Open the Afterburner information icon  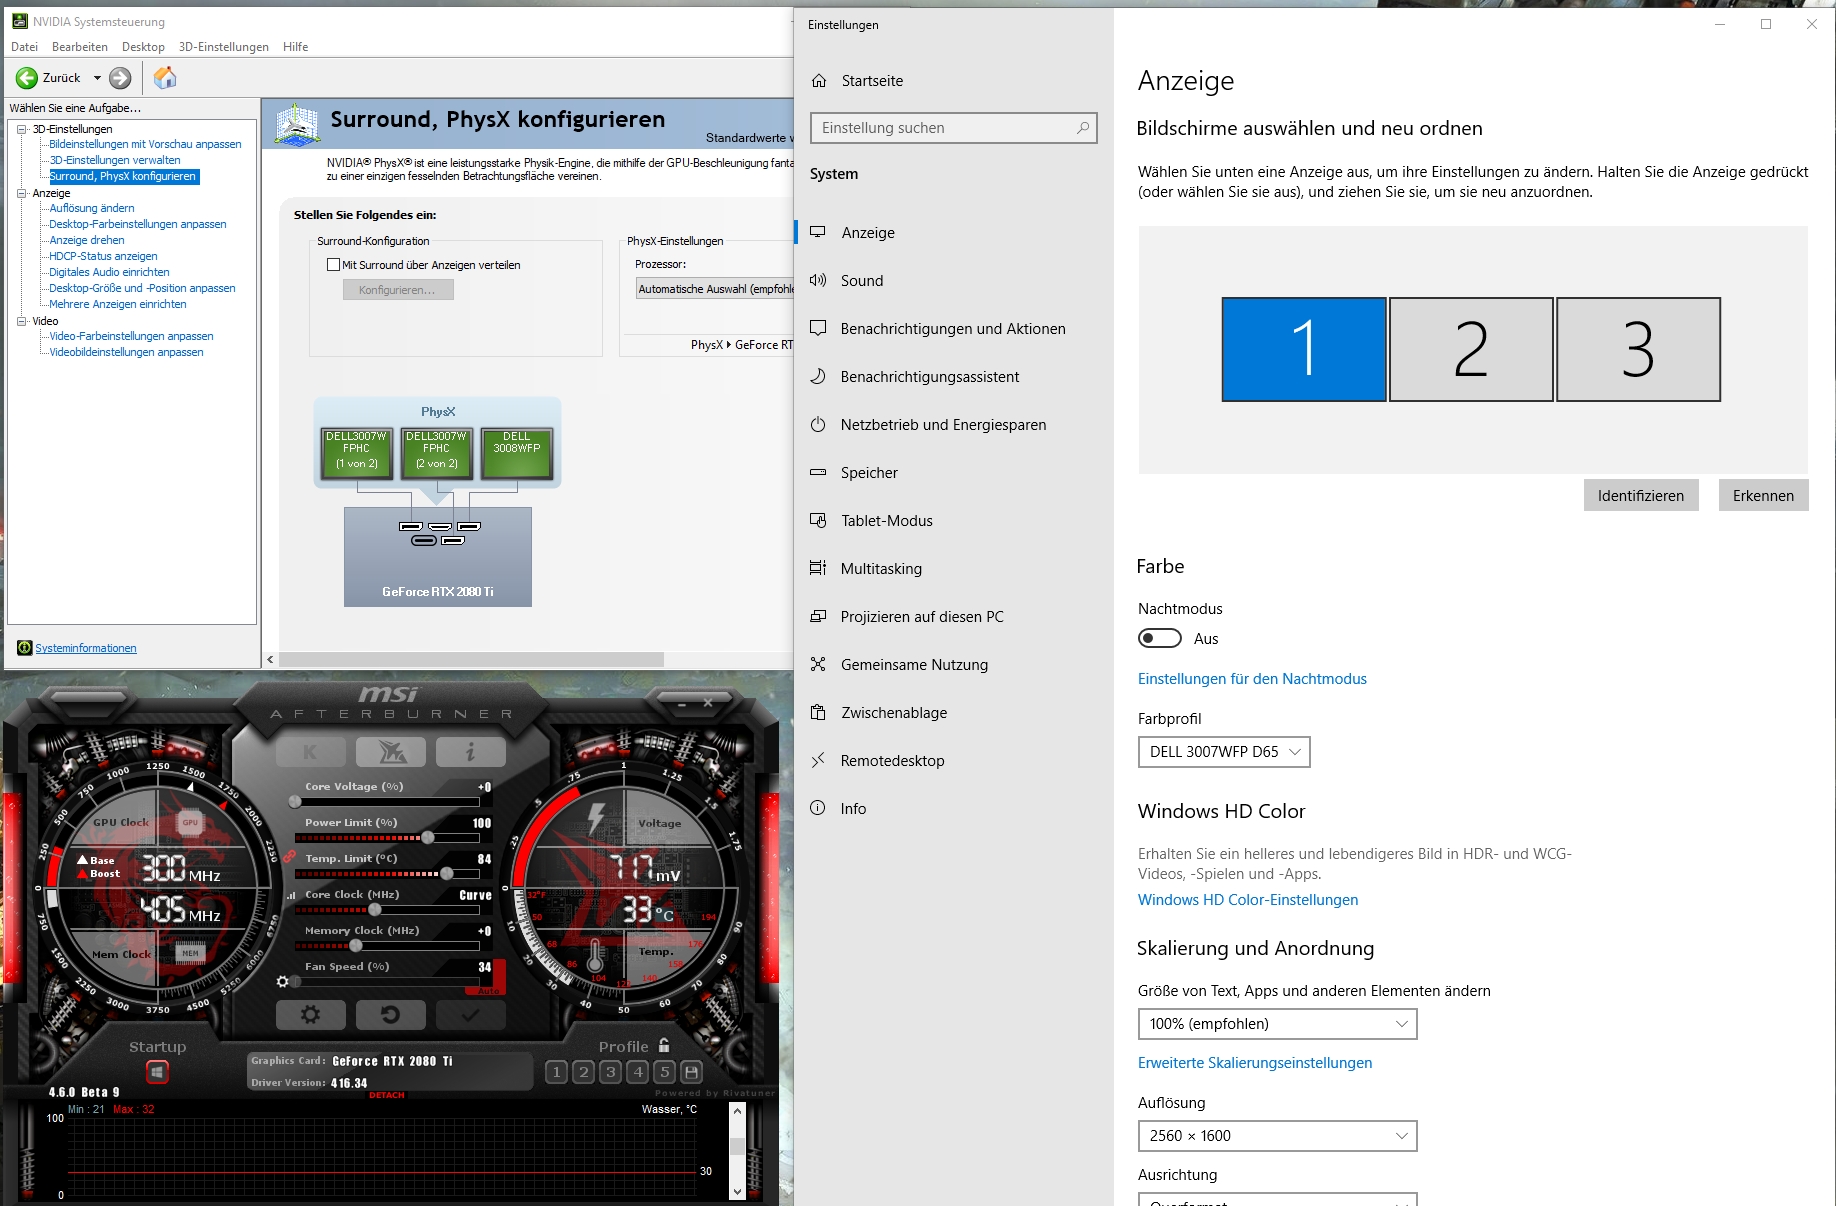tap(470, 752)
